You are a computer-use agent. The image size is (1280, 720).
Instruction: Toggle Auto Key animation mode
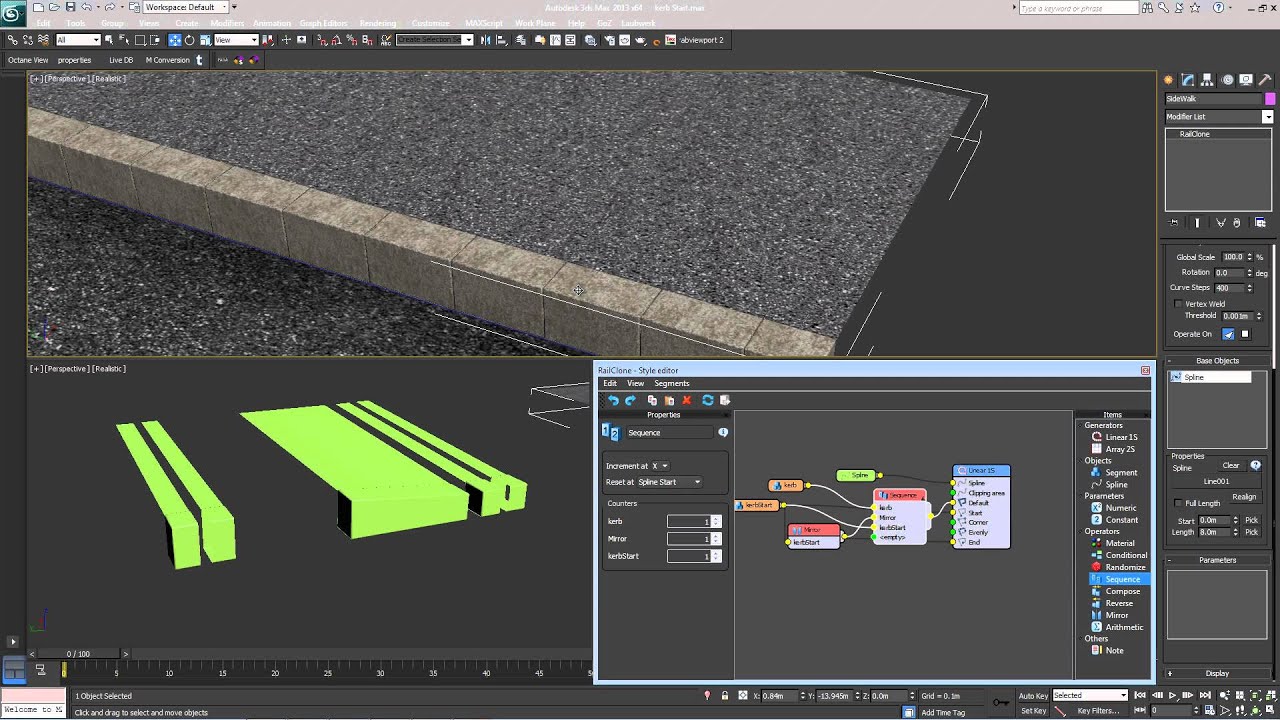1032,695
